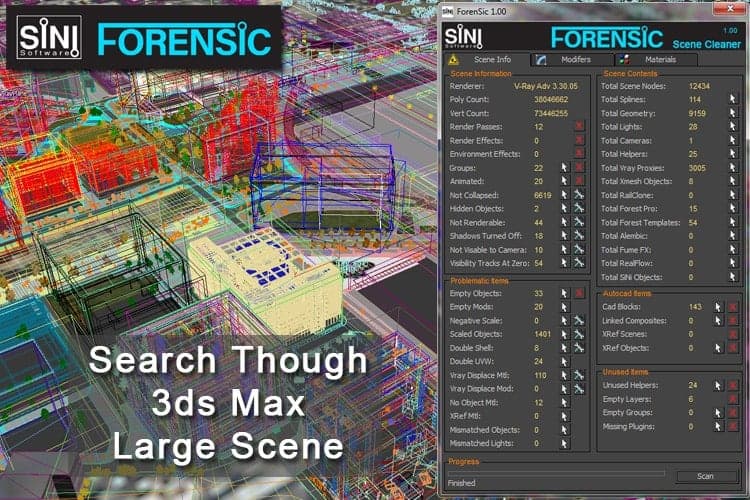Delete Empty Objects with red X
The width and height of the screenshot is (750, 500).
tap(578, 292)
